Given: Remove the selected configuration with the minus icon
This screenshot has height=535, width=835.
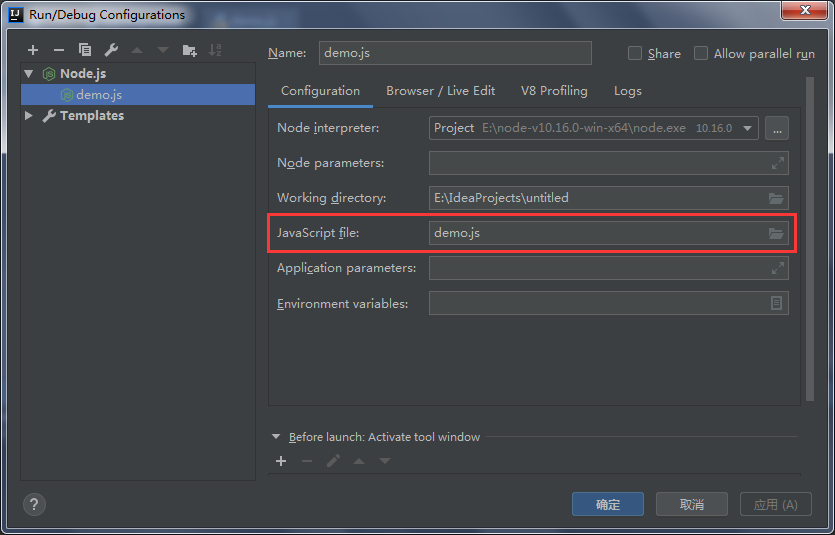Looking at the screenshot, I should [59, 50].
